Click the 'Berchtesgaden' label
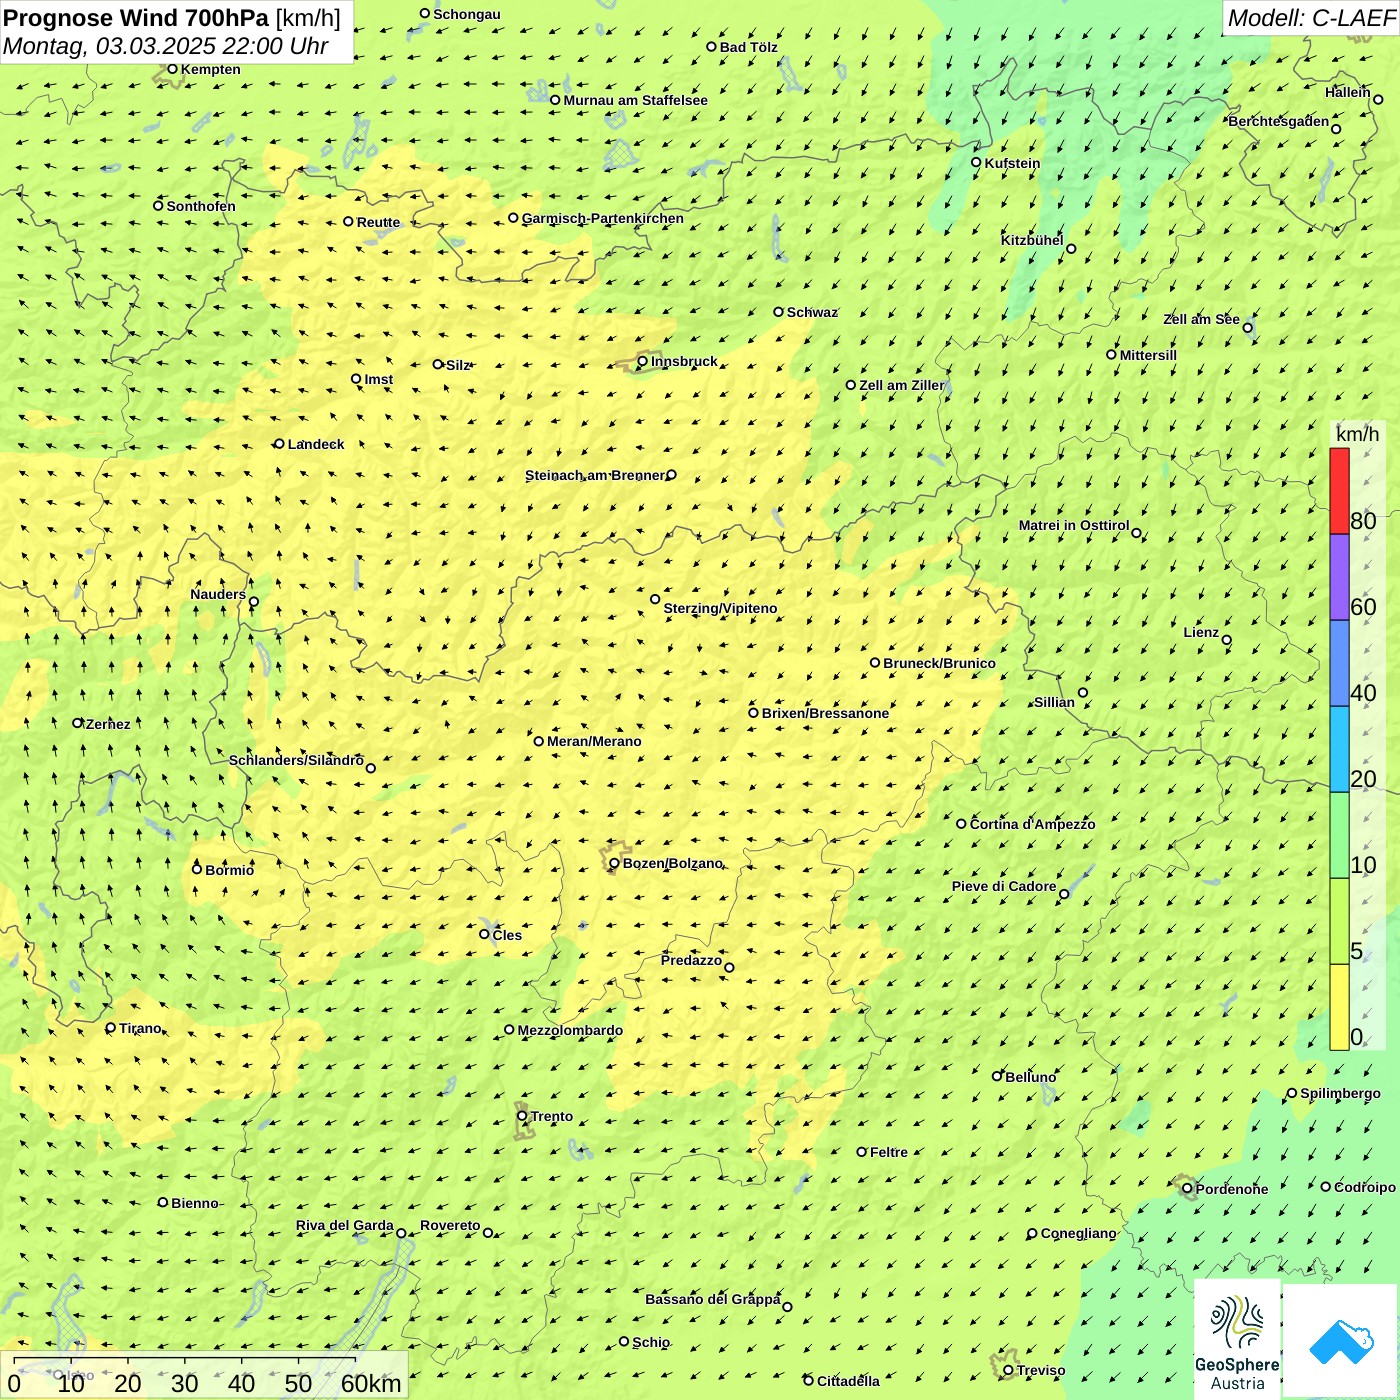This screenshot has height=1400, width=1400. 1279,121
